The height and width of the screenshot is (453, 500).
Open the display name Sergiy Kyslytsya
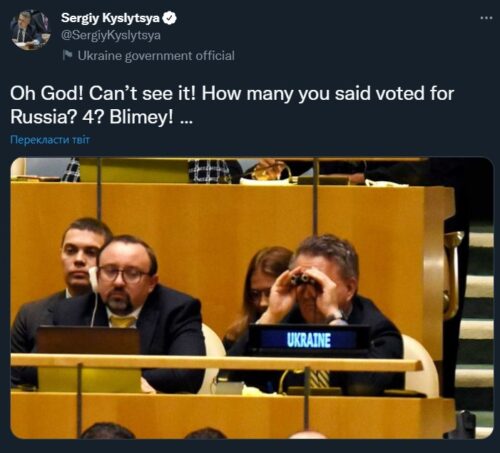pyautogui.click(x=110, y=18)
